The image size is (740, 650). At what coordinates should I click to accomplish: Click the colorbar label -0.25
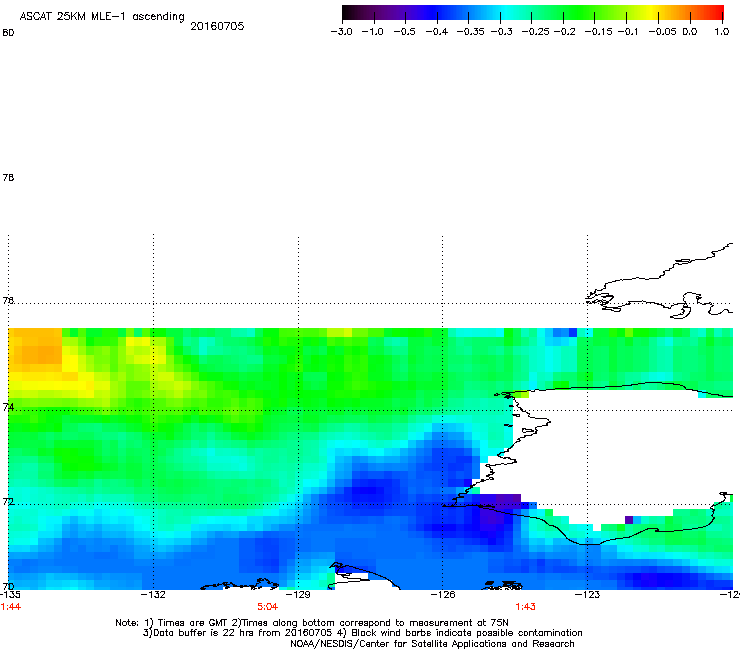click(x=536, y=32)
